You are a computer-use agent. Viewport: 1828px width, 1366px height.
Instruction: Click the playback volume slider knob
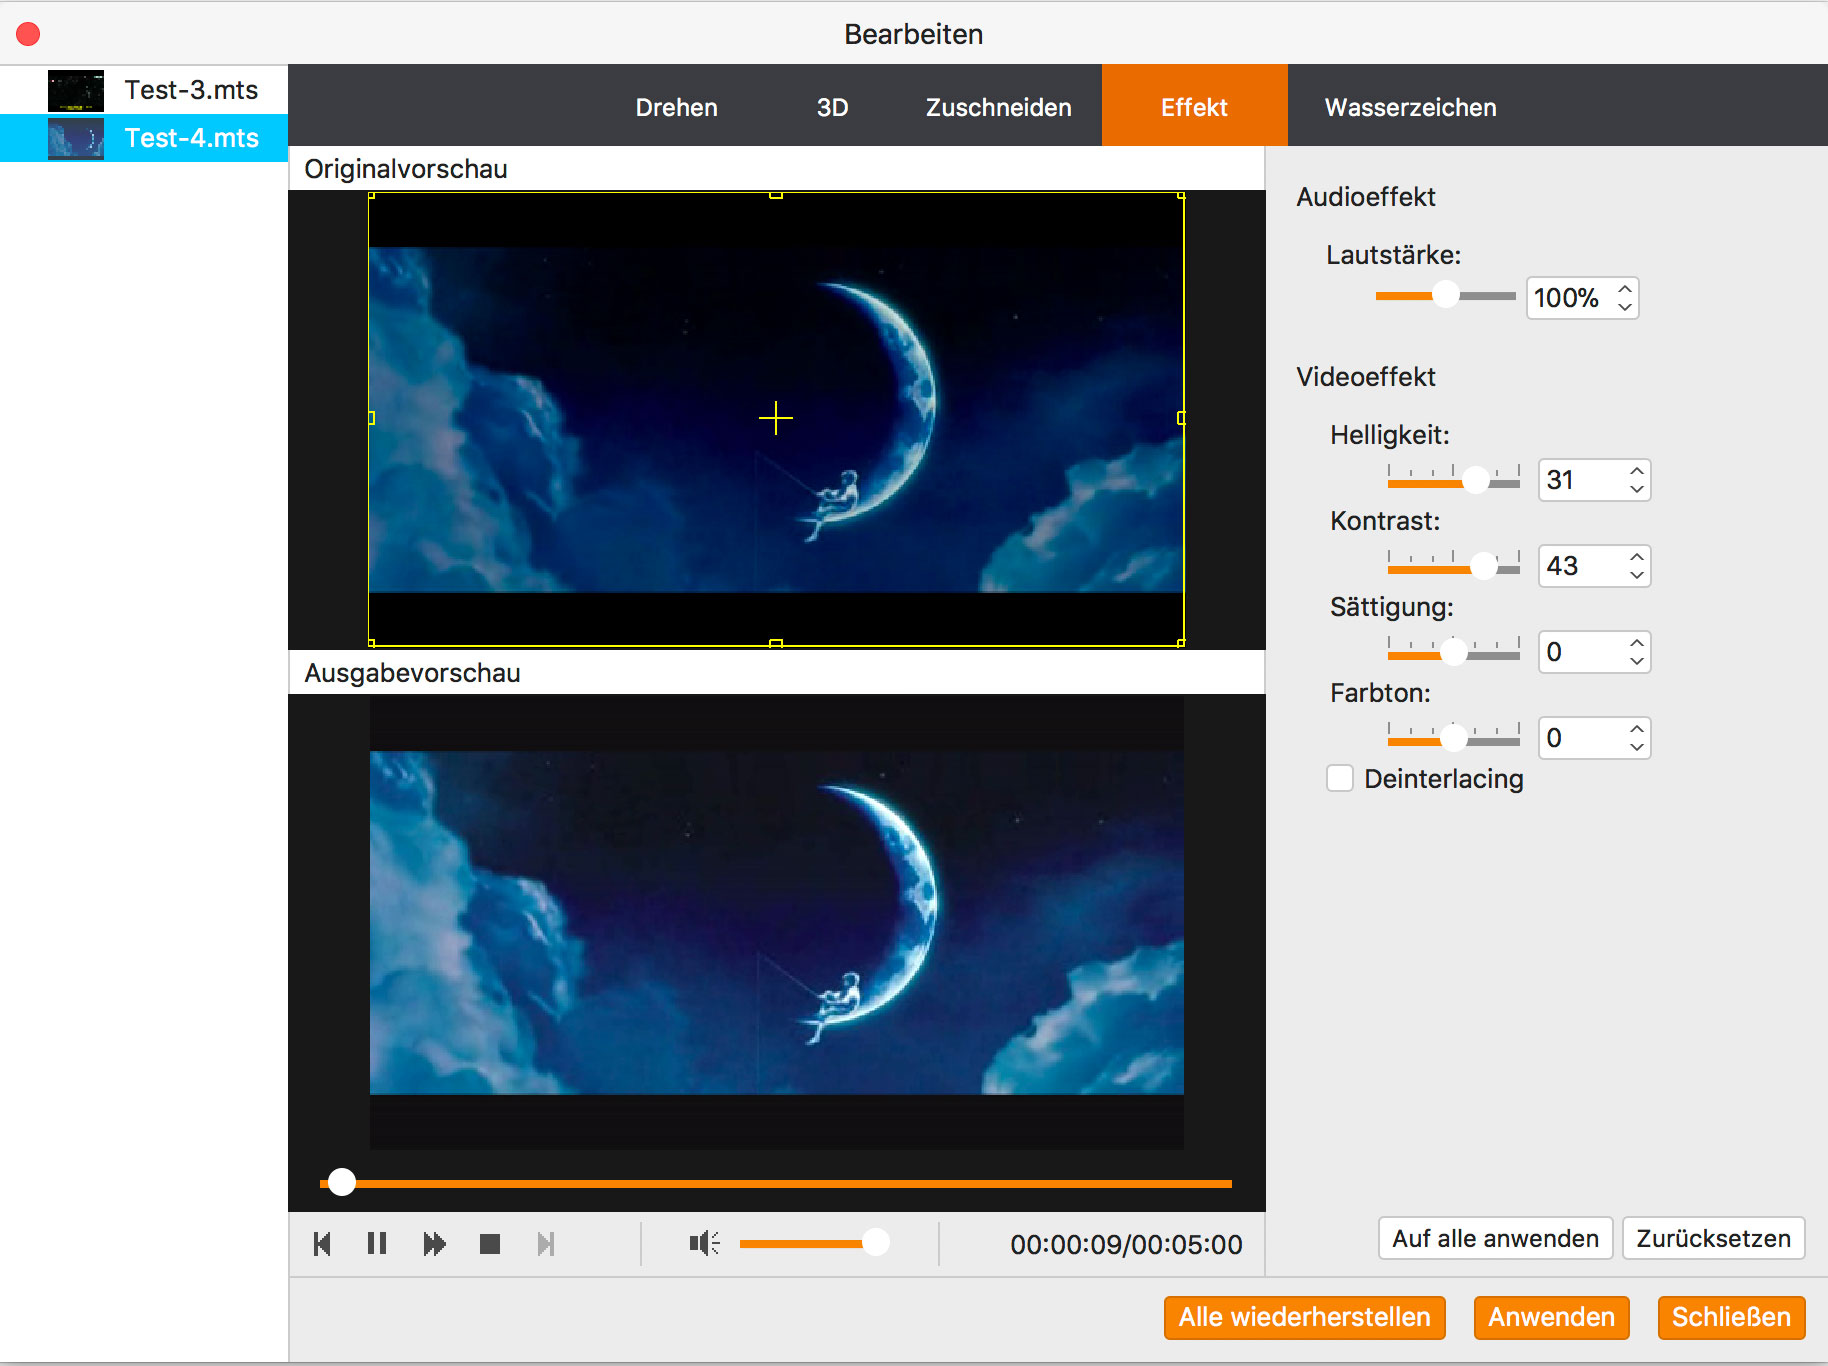point(876,1243)
